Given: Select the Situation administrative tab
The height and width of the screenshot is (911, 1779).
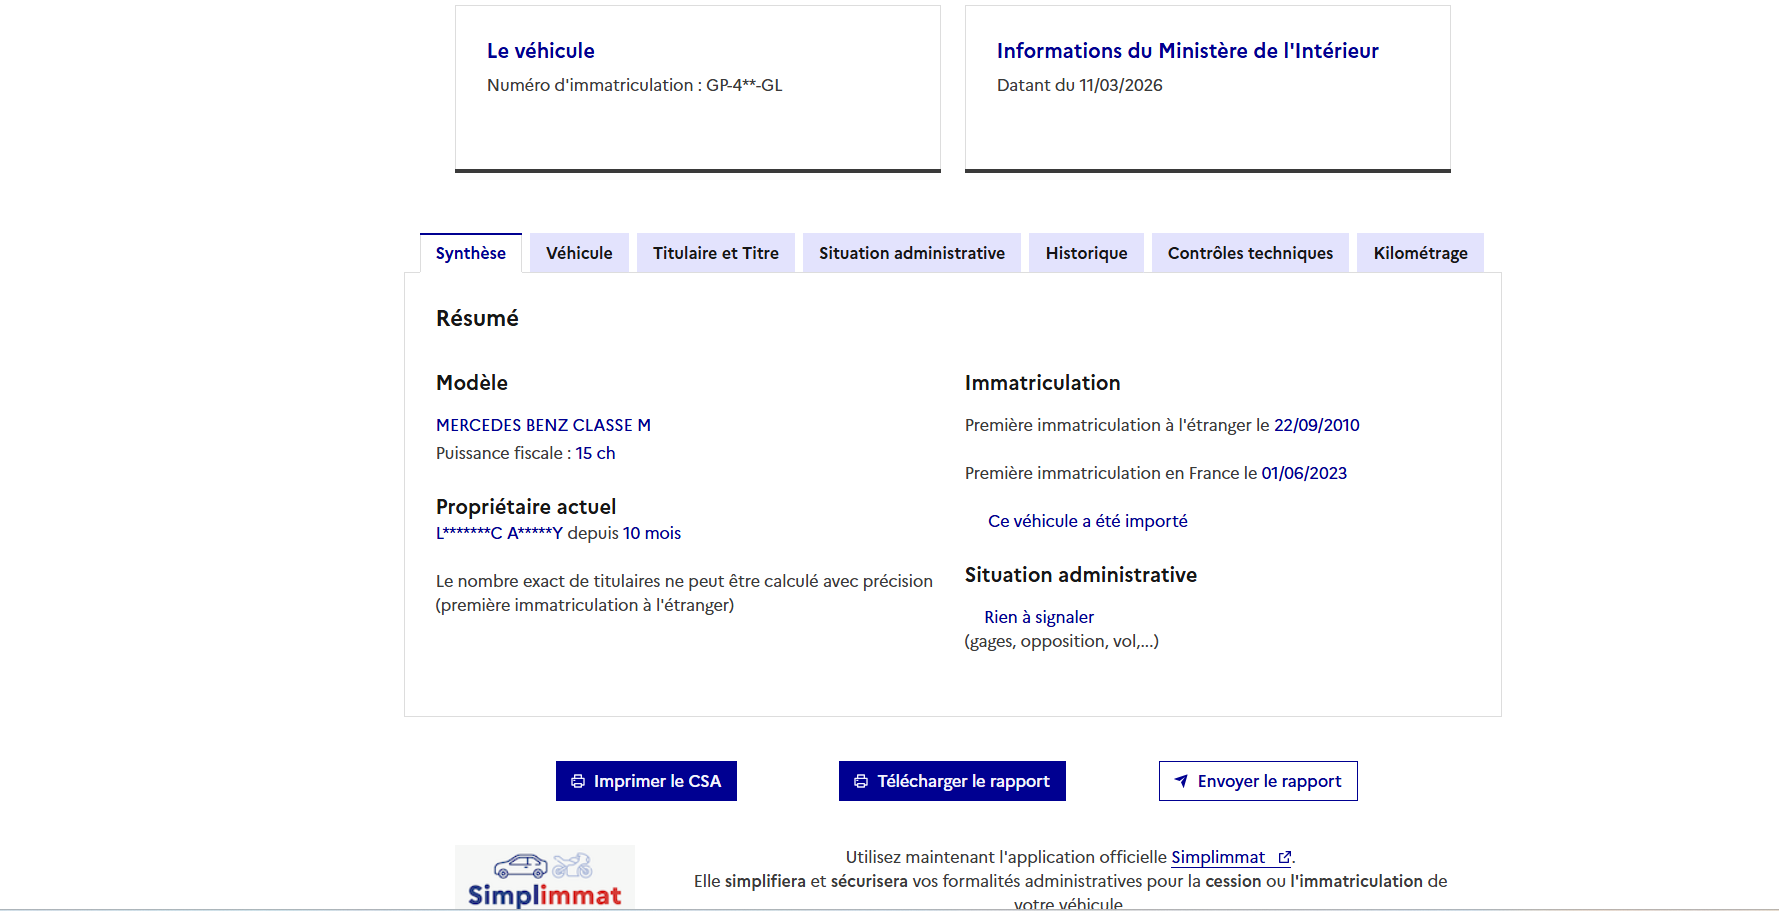Looking at the screenshot, I should pos(911,253).
